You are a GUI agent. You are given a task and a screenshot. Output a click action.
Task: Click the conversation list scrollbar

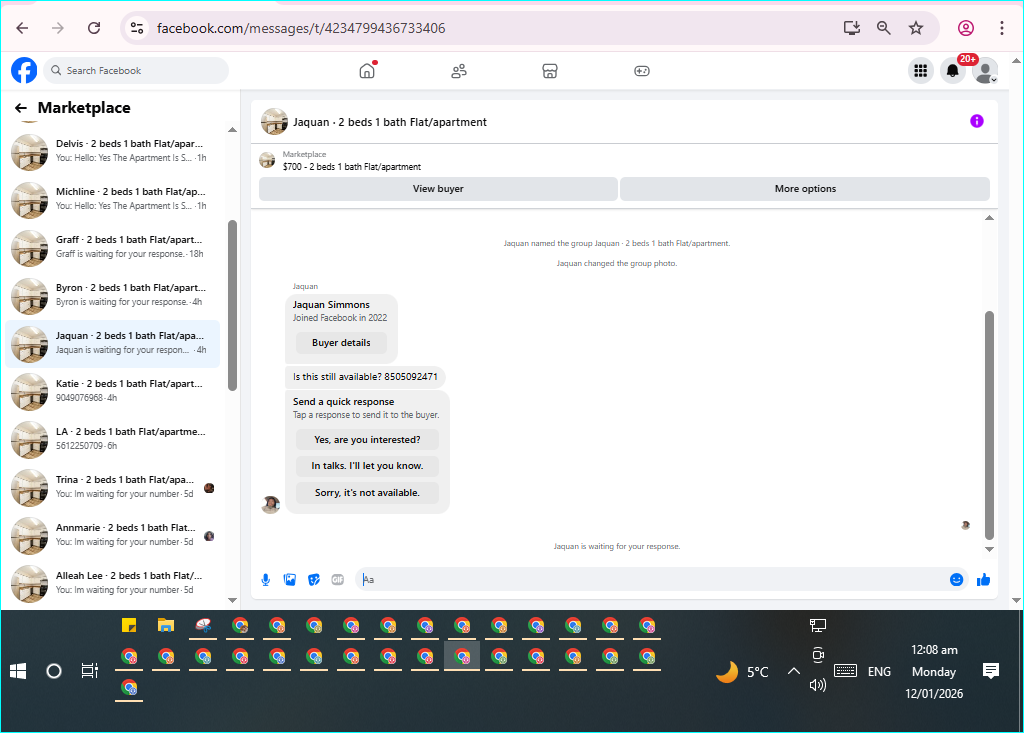pyautogui.click(x=232, y=305)
